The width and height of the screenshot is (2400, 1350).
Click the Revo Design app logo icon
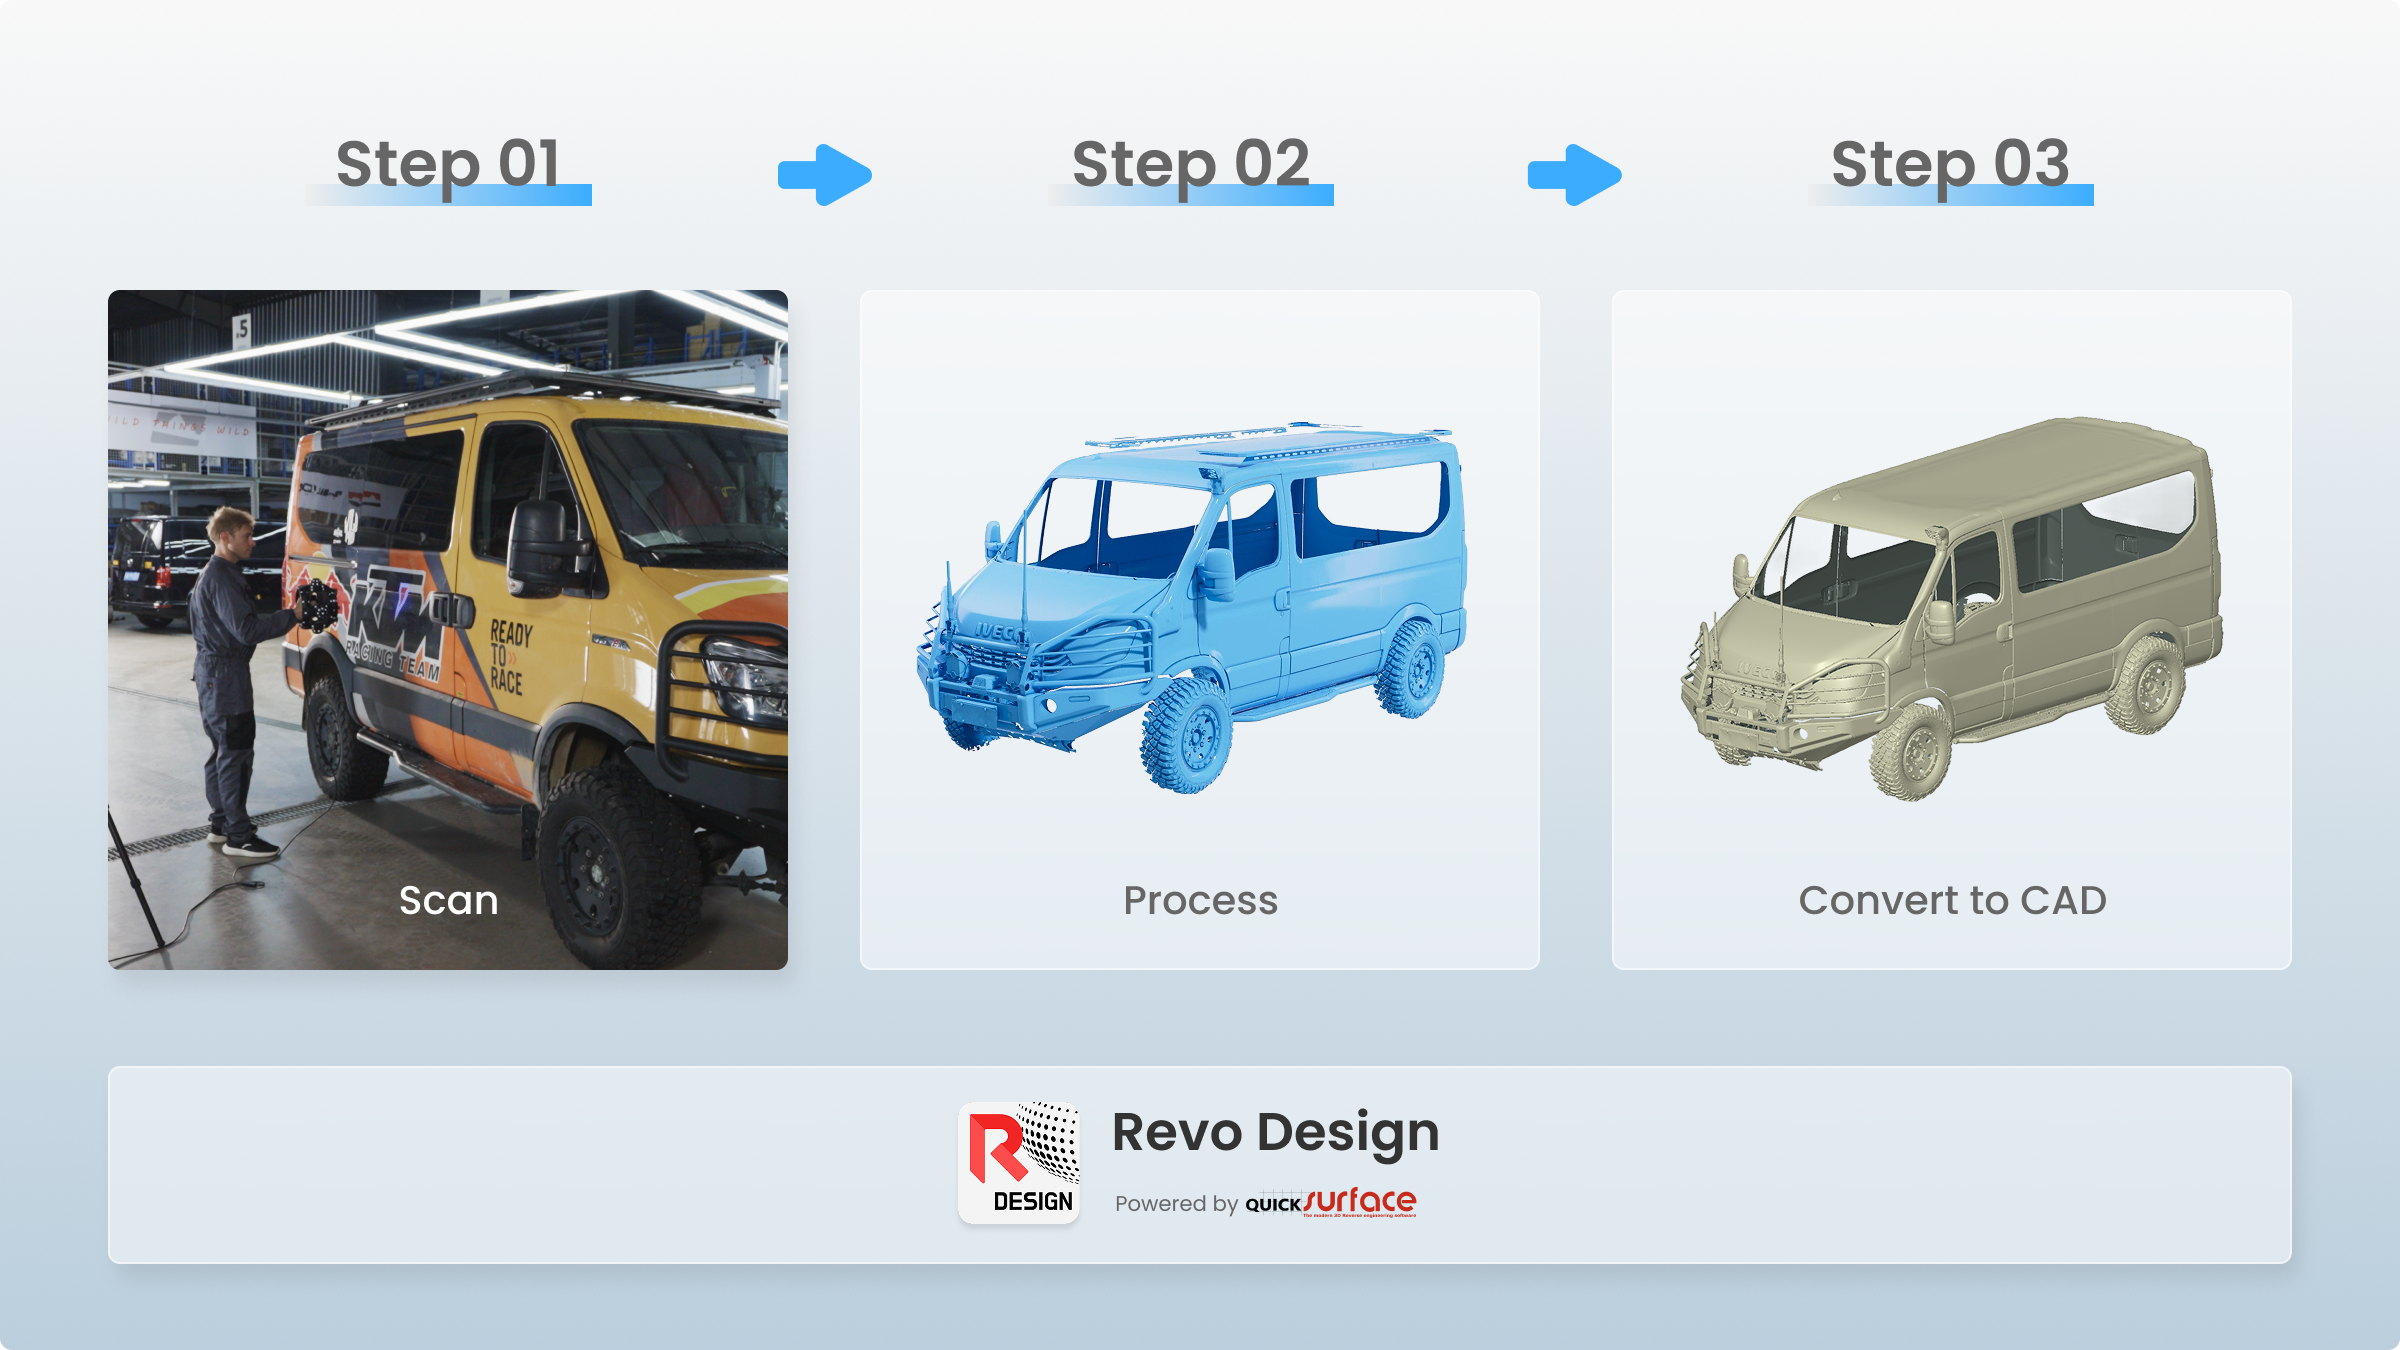pos(1018,1162)
